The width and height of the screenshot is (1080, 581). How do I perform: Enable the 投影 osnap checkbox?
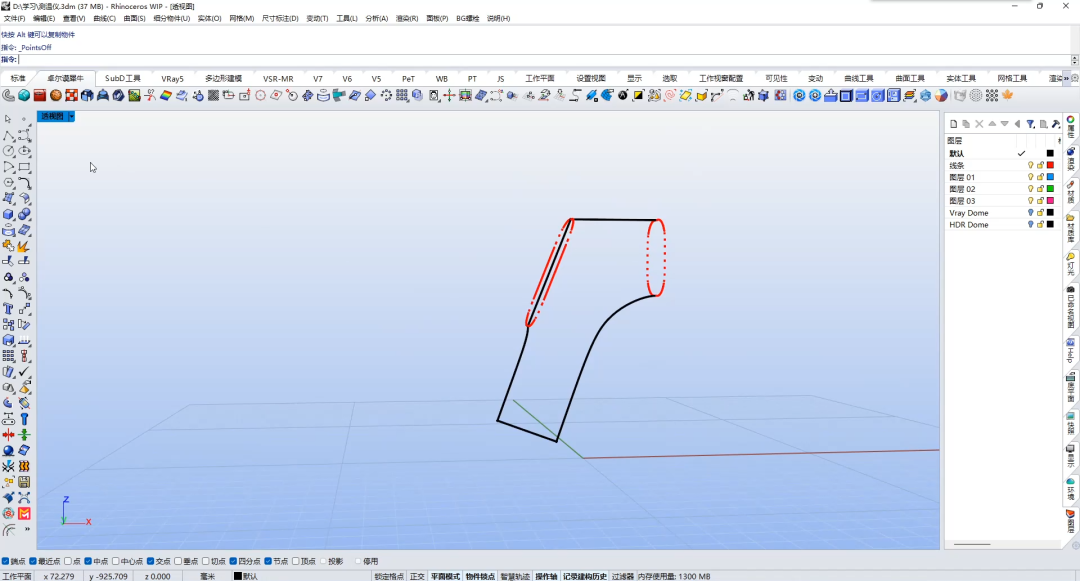323,561
